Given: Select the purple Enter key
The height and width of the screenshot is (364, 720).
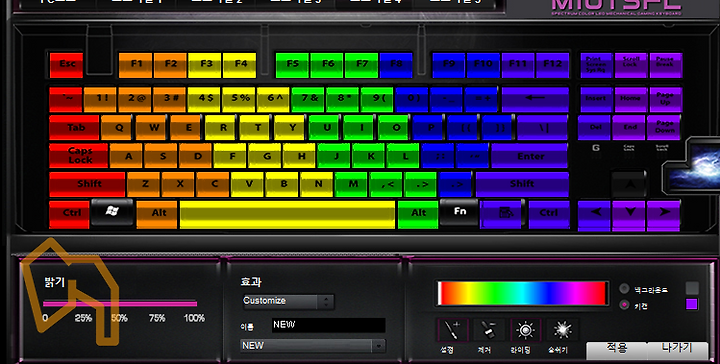Looking at the screenshot, I should (530, 156).
